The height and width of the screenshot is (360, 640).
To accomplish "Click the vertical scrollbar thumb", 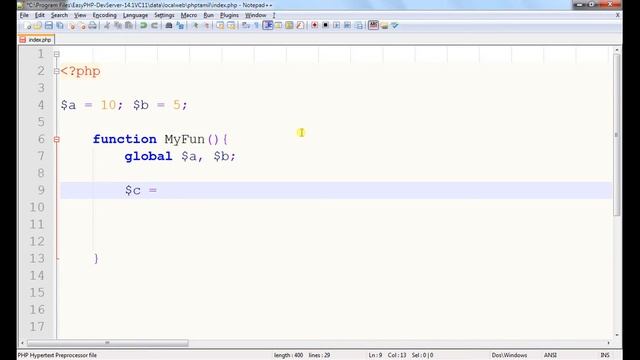I will 616,135.
